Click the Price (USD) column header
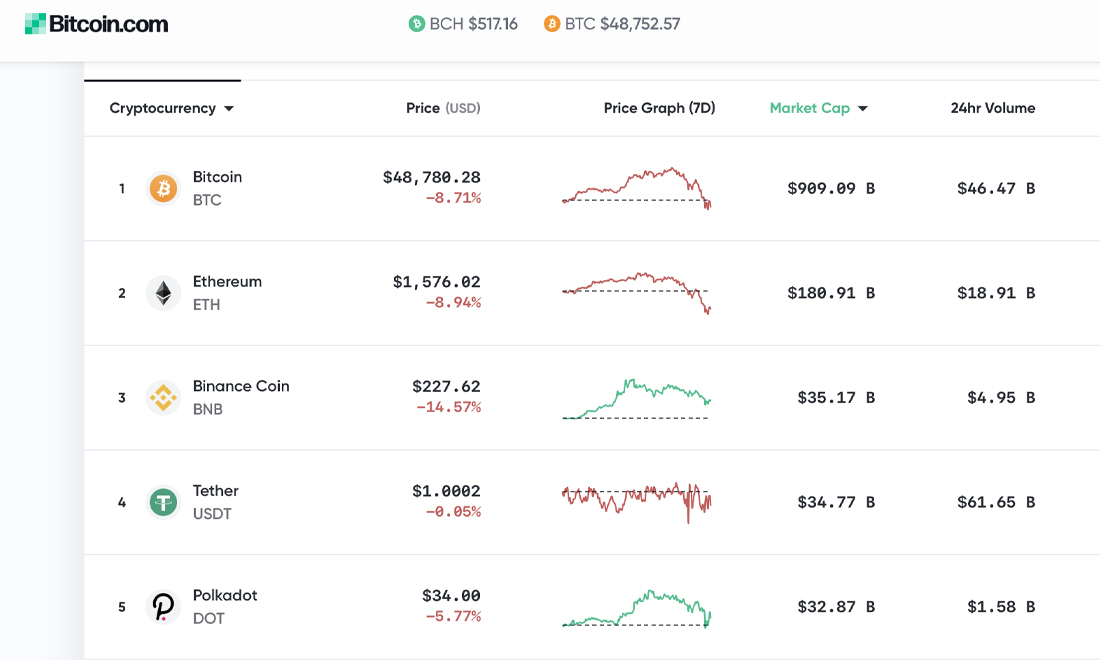1100x660 pixels. pos(443,108)
